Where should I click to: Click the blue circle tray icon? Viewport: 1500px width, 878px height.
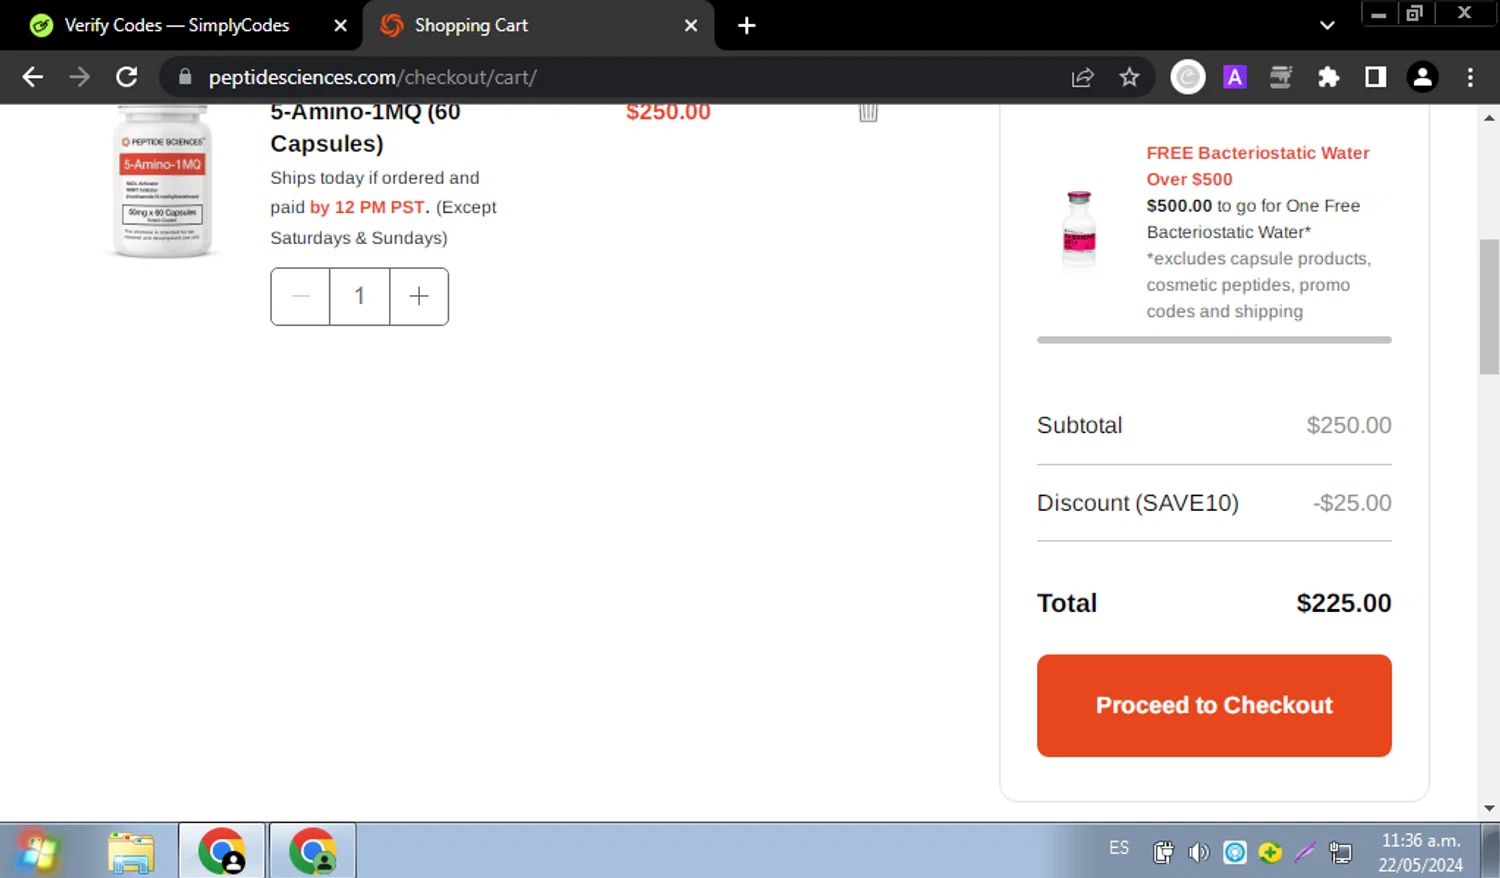tap(1235, 852)
